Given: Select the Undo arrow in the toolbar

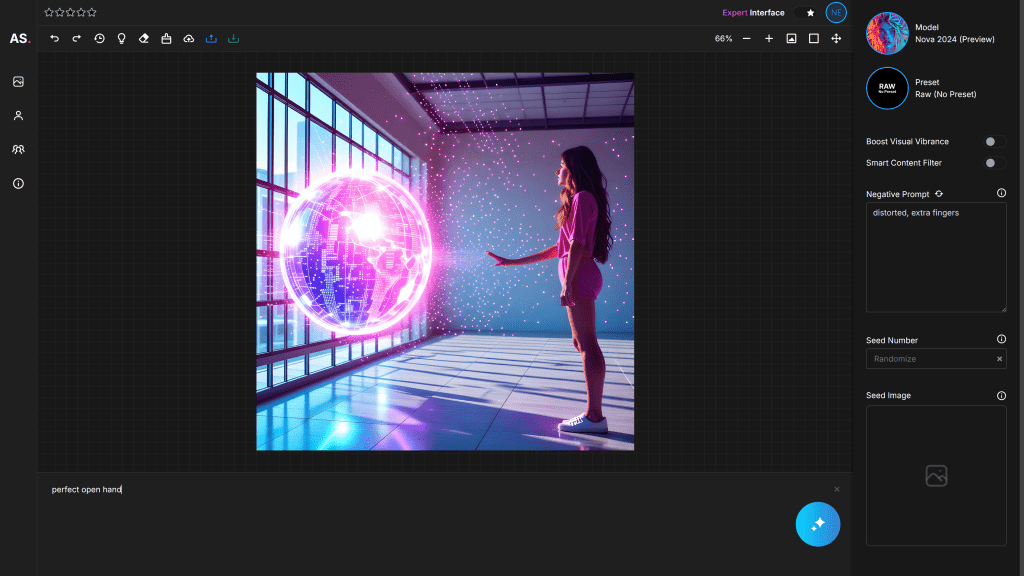Looking at the screenshot, I should coord(55,39).
